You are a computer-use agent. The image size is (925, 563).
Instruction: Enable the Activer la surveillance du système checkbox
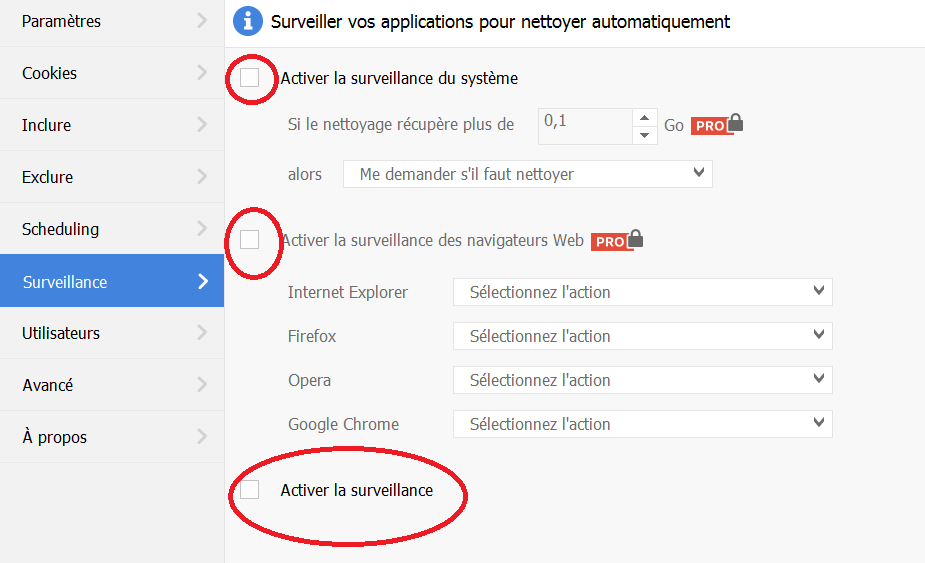[250, 77]
